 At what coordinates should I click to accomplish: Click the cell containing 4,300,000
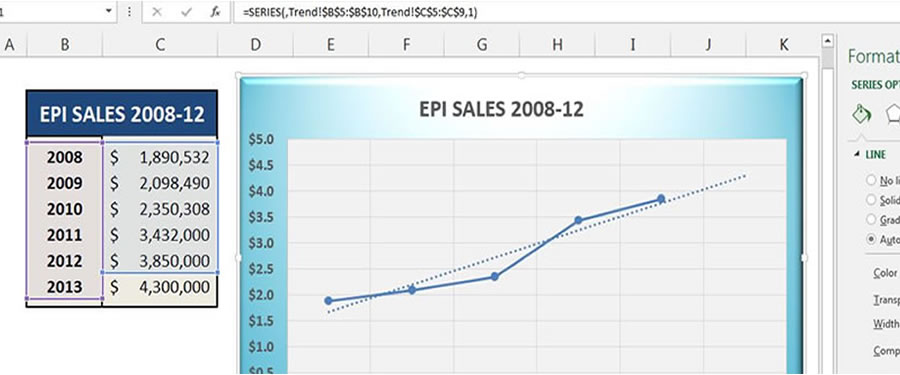coord(160,287)
